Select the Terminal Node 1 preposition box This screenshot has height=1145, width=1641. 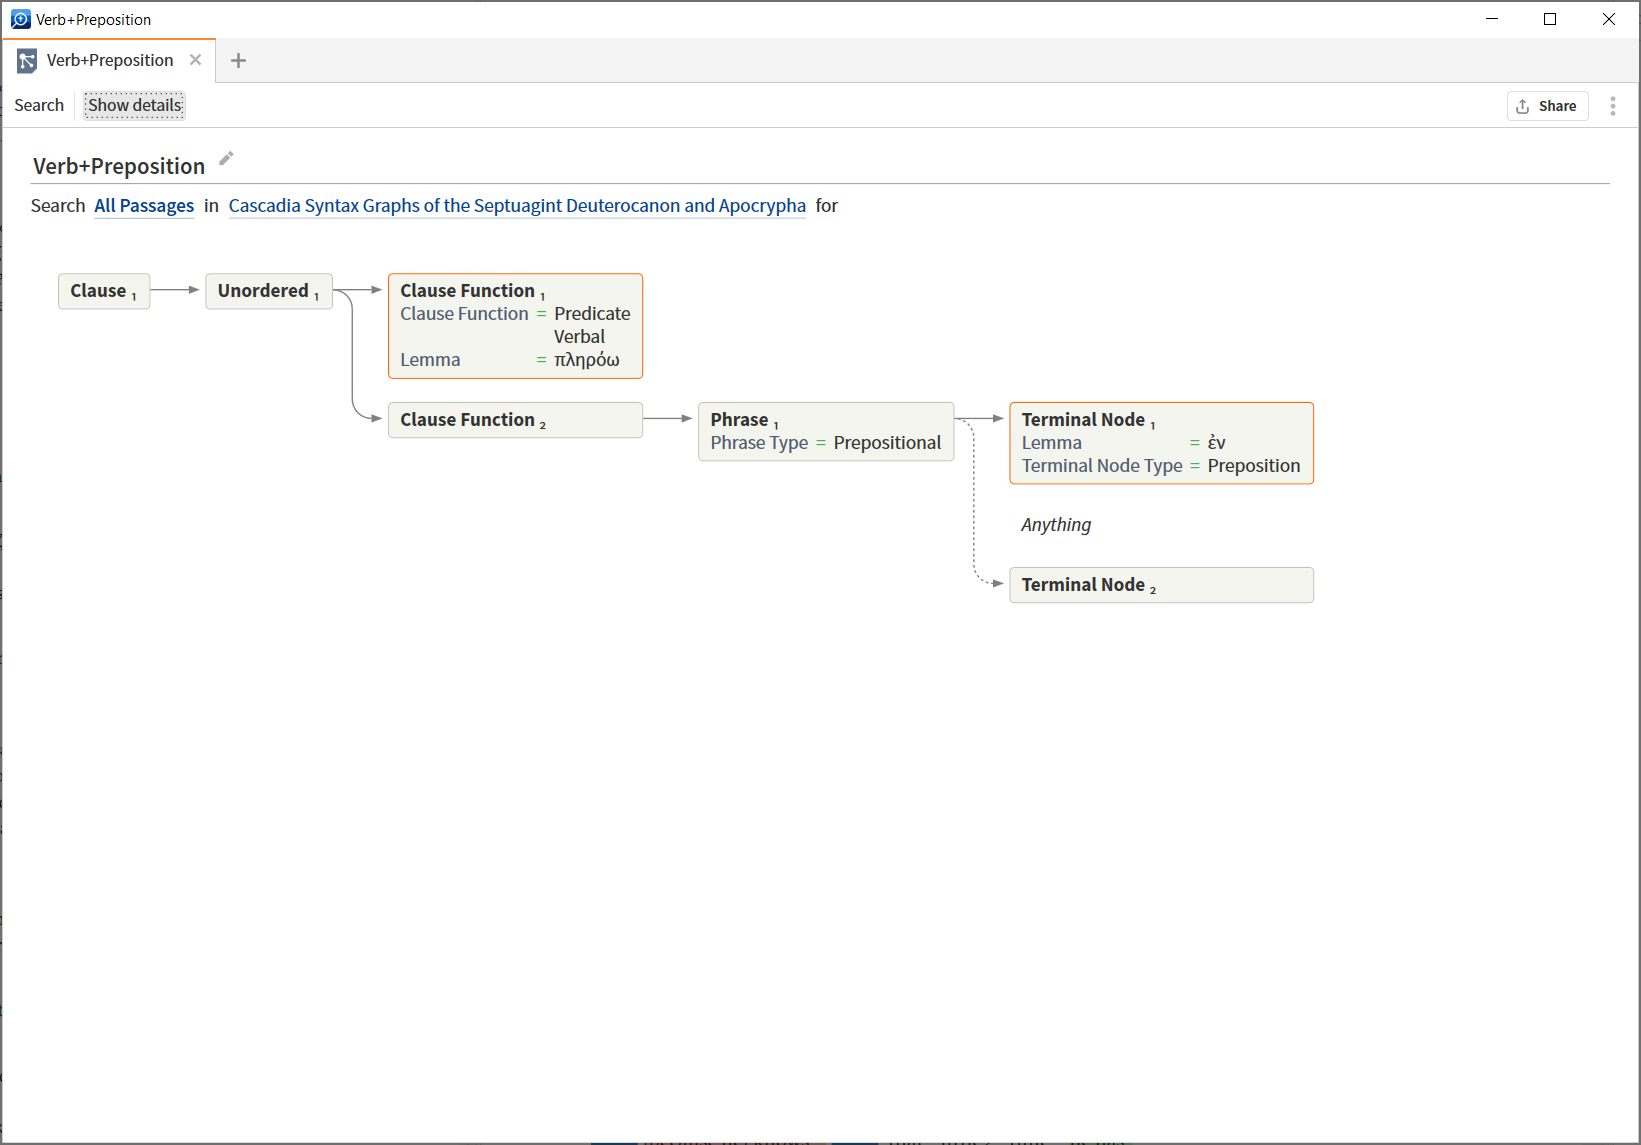point(1160,443)
